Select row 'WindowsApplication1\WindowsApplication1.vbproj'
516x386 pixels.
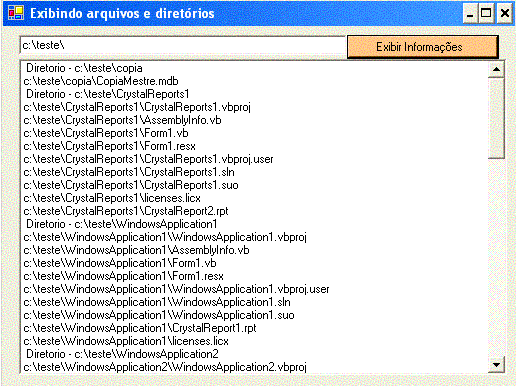tap(255, 237)
